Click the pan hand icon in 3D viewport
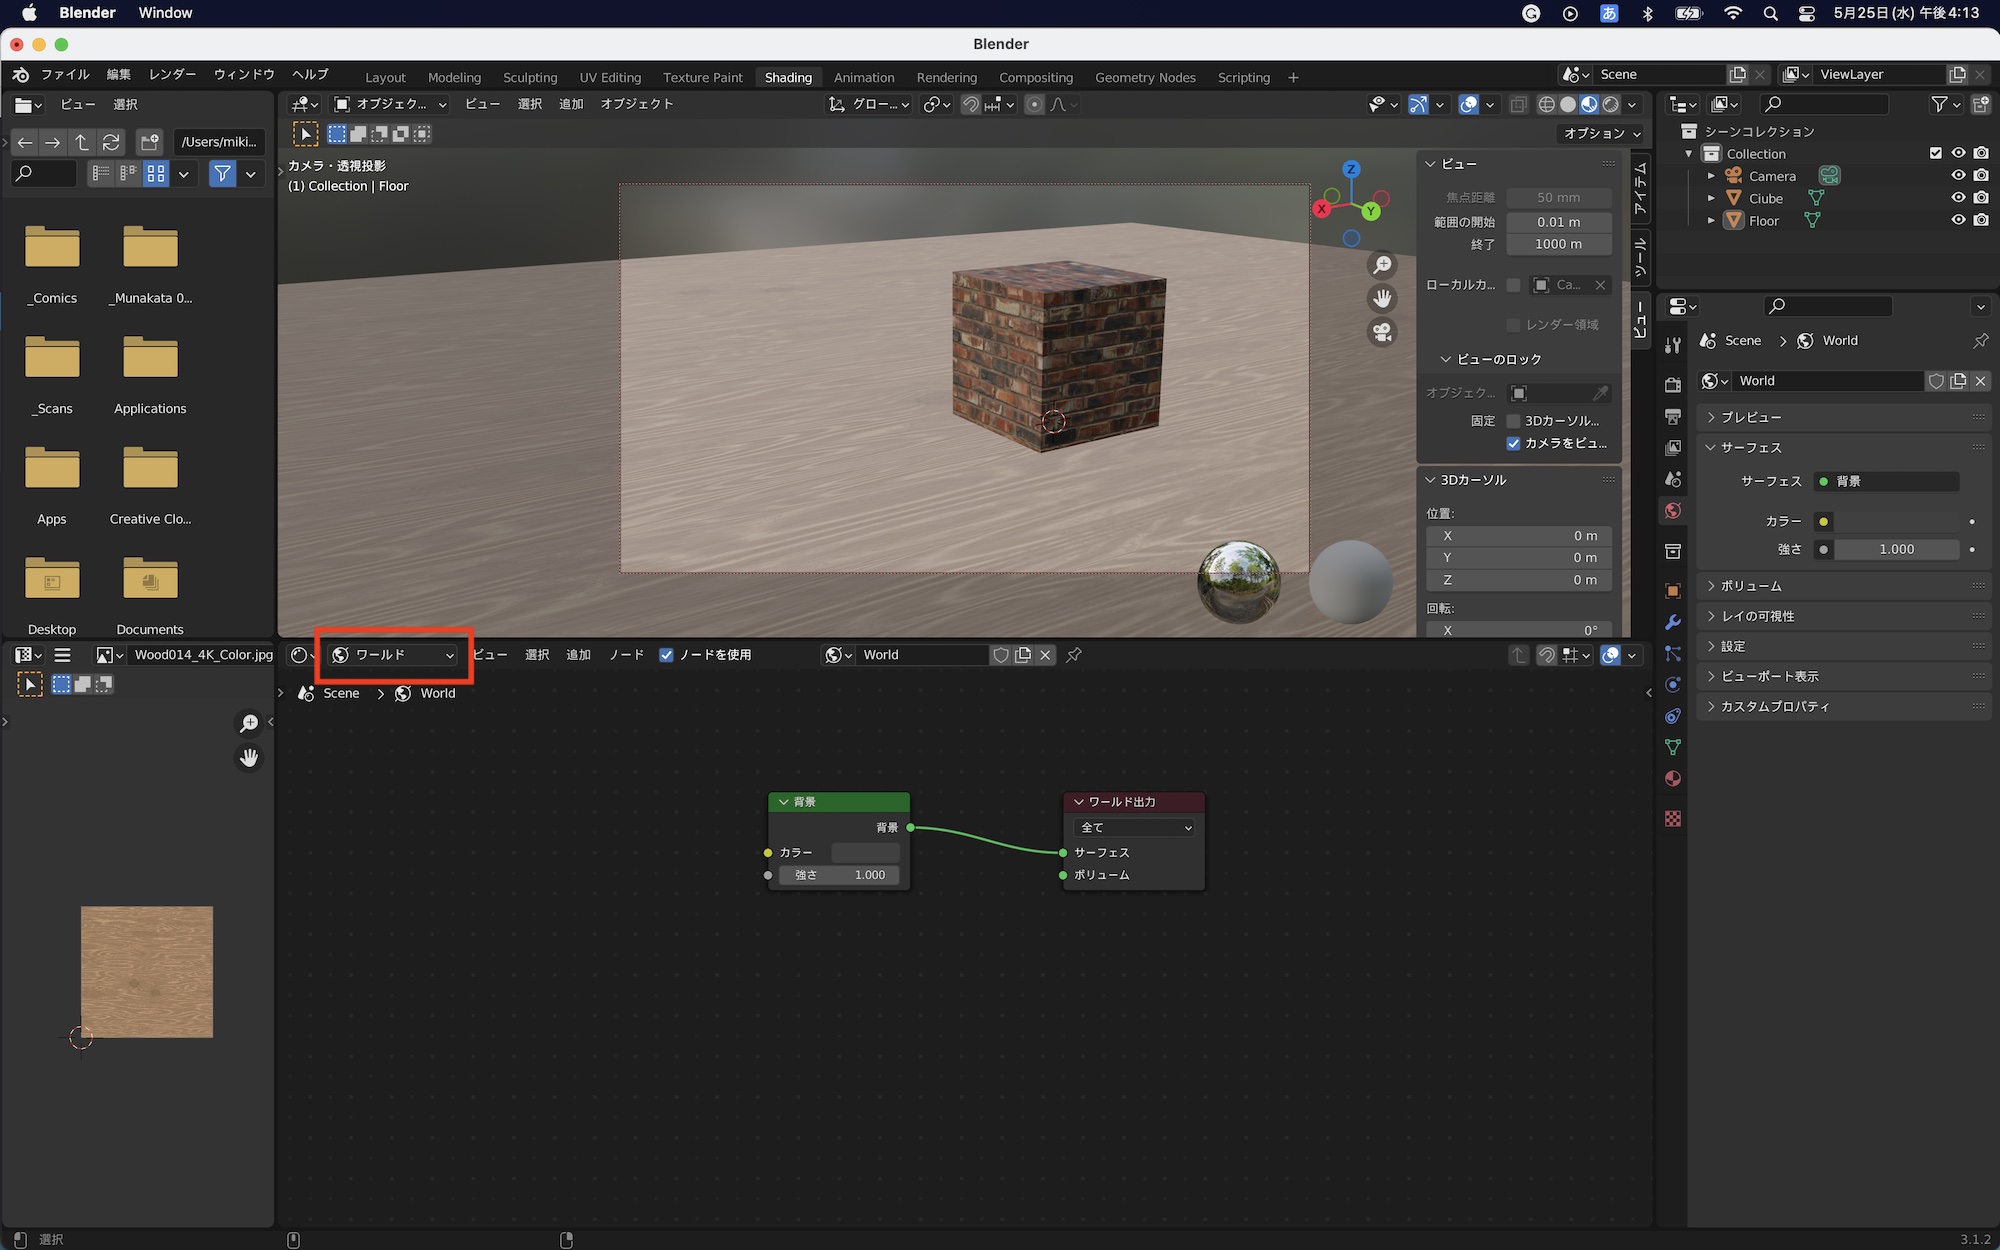This screenshot has width=2000, height=1250. [x=1382, y=298]
